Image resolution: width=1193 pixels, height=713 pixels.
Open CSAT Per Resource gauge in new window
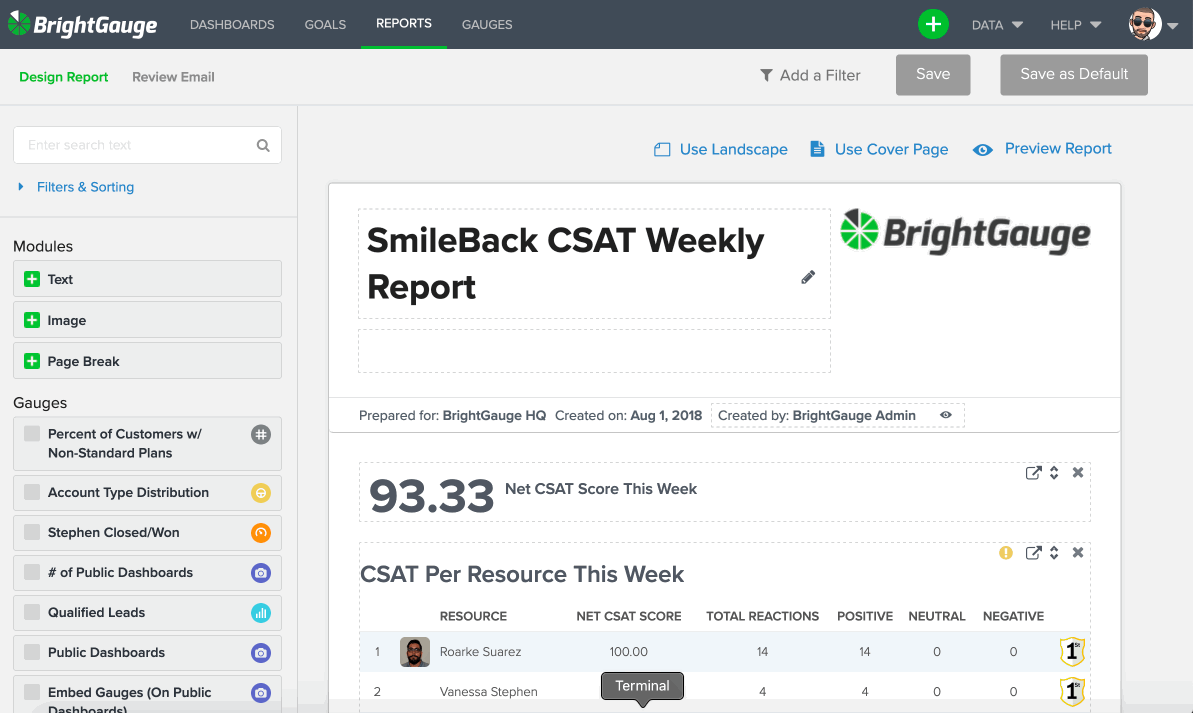pyautogui.click(x=1032, y=552)
